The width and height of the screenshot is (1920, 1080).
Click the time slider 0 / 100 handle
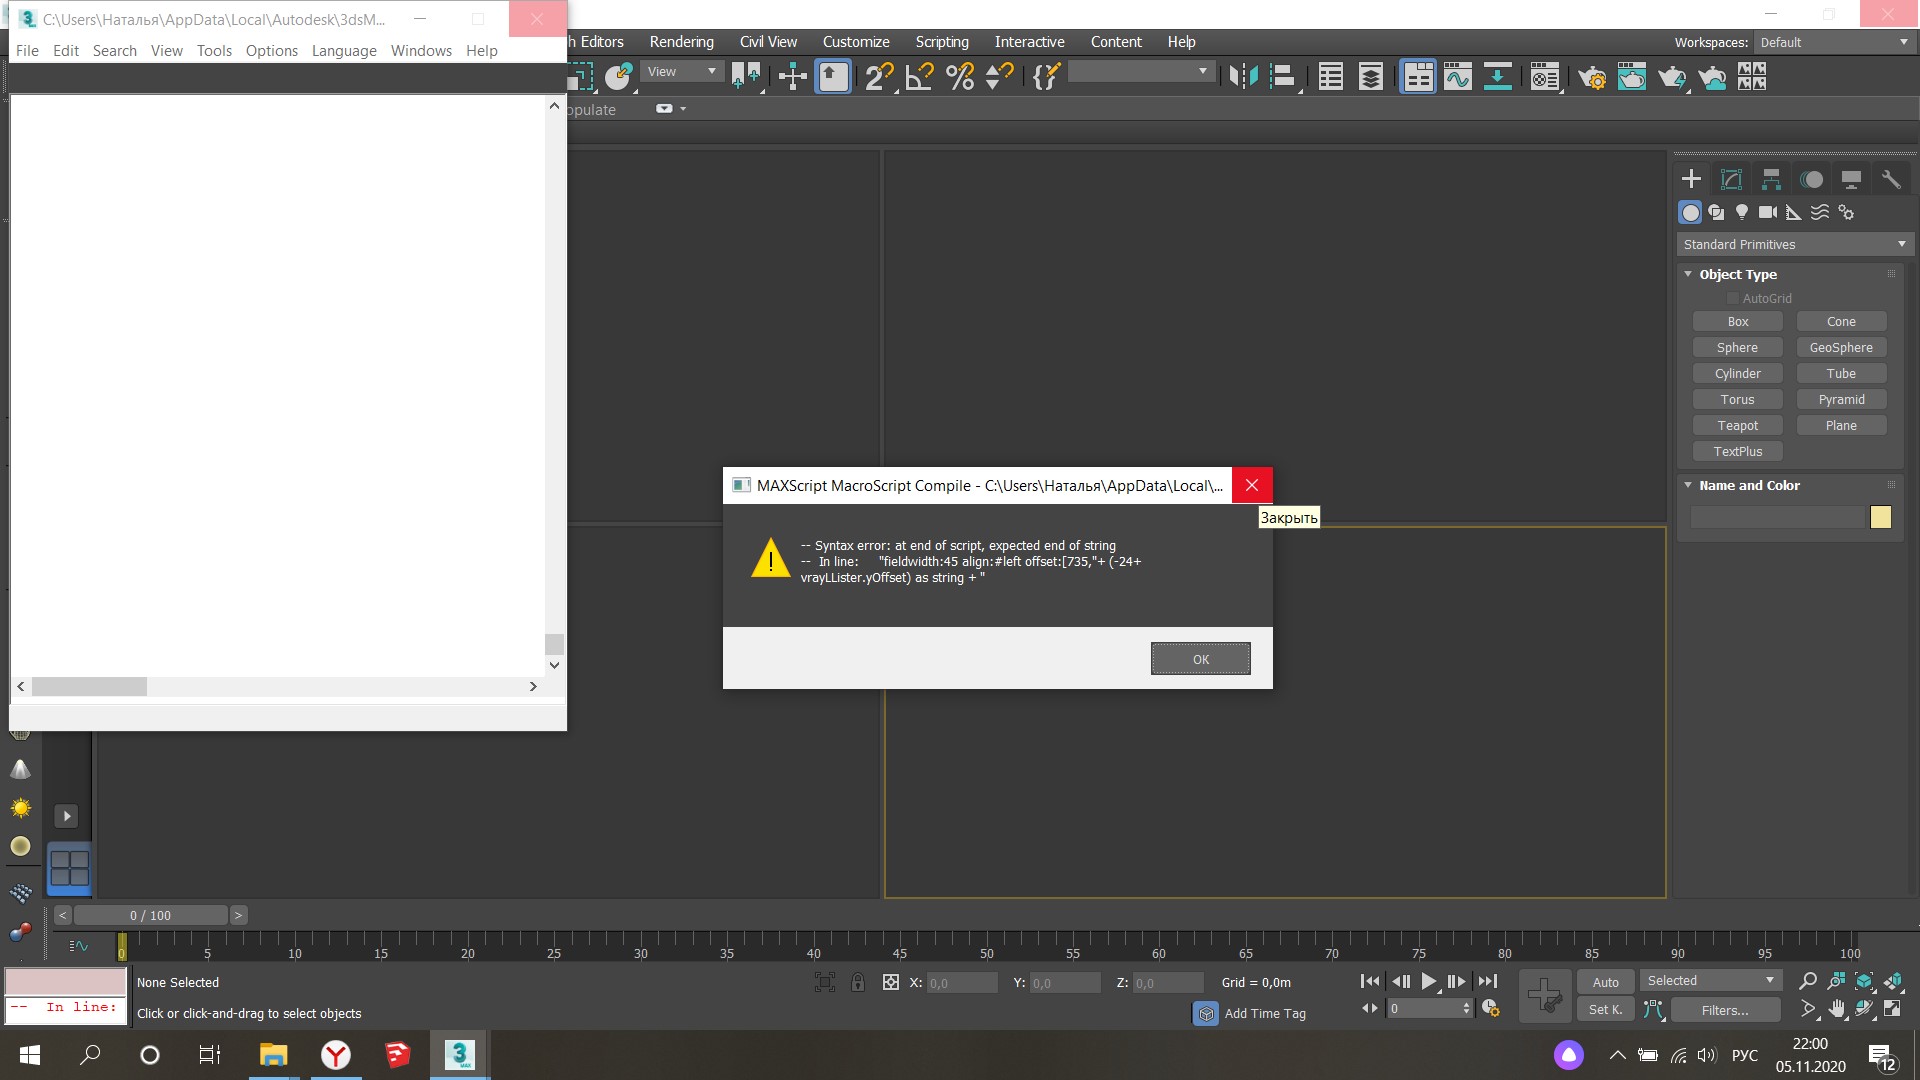pos(150,915)
